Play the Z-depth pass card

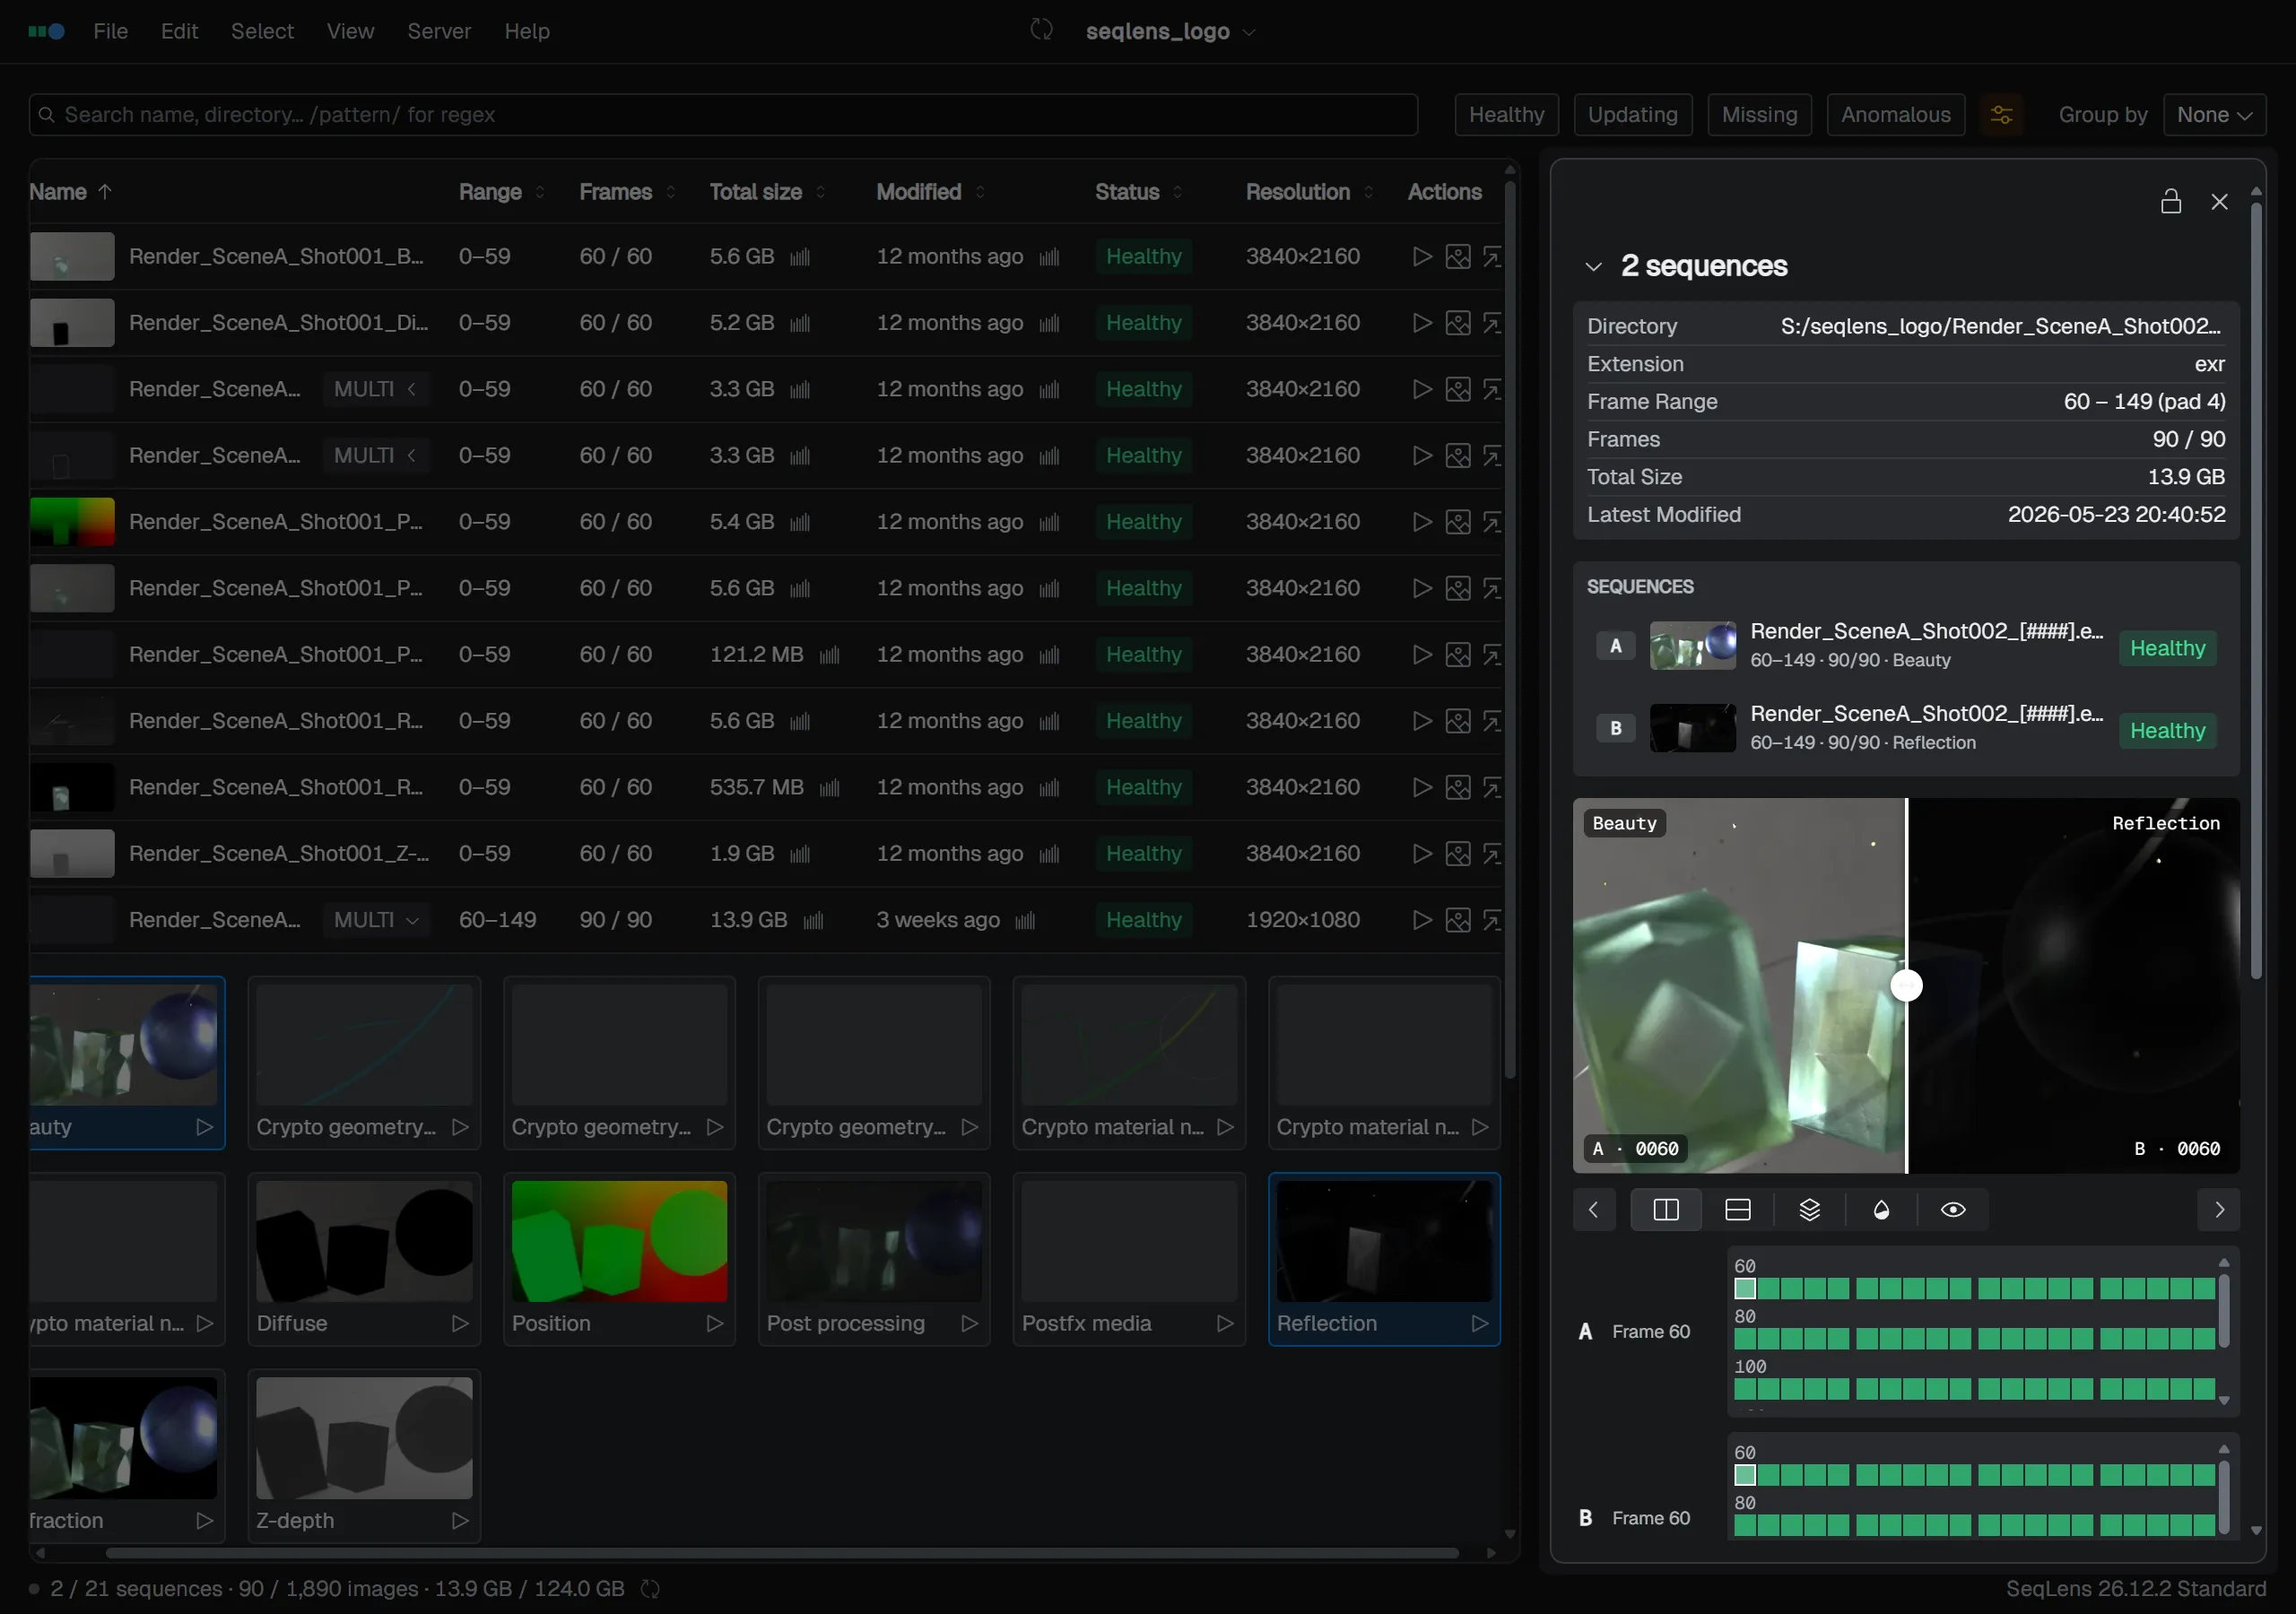[460, 1520]
